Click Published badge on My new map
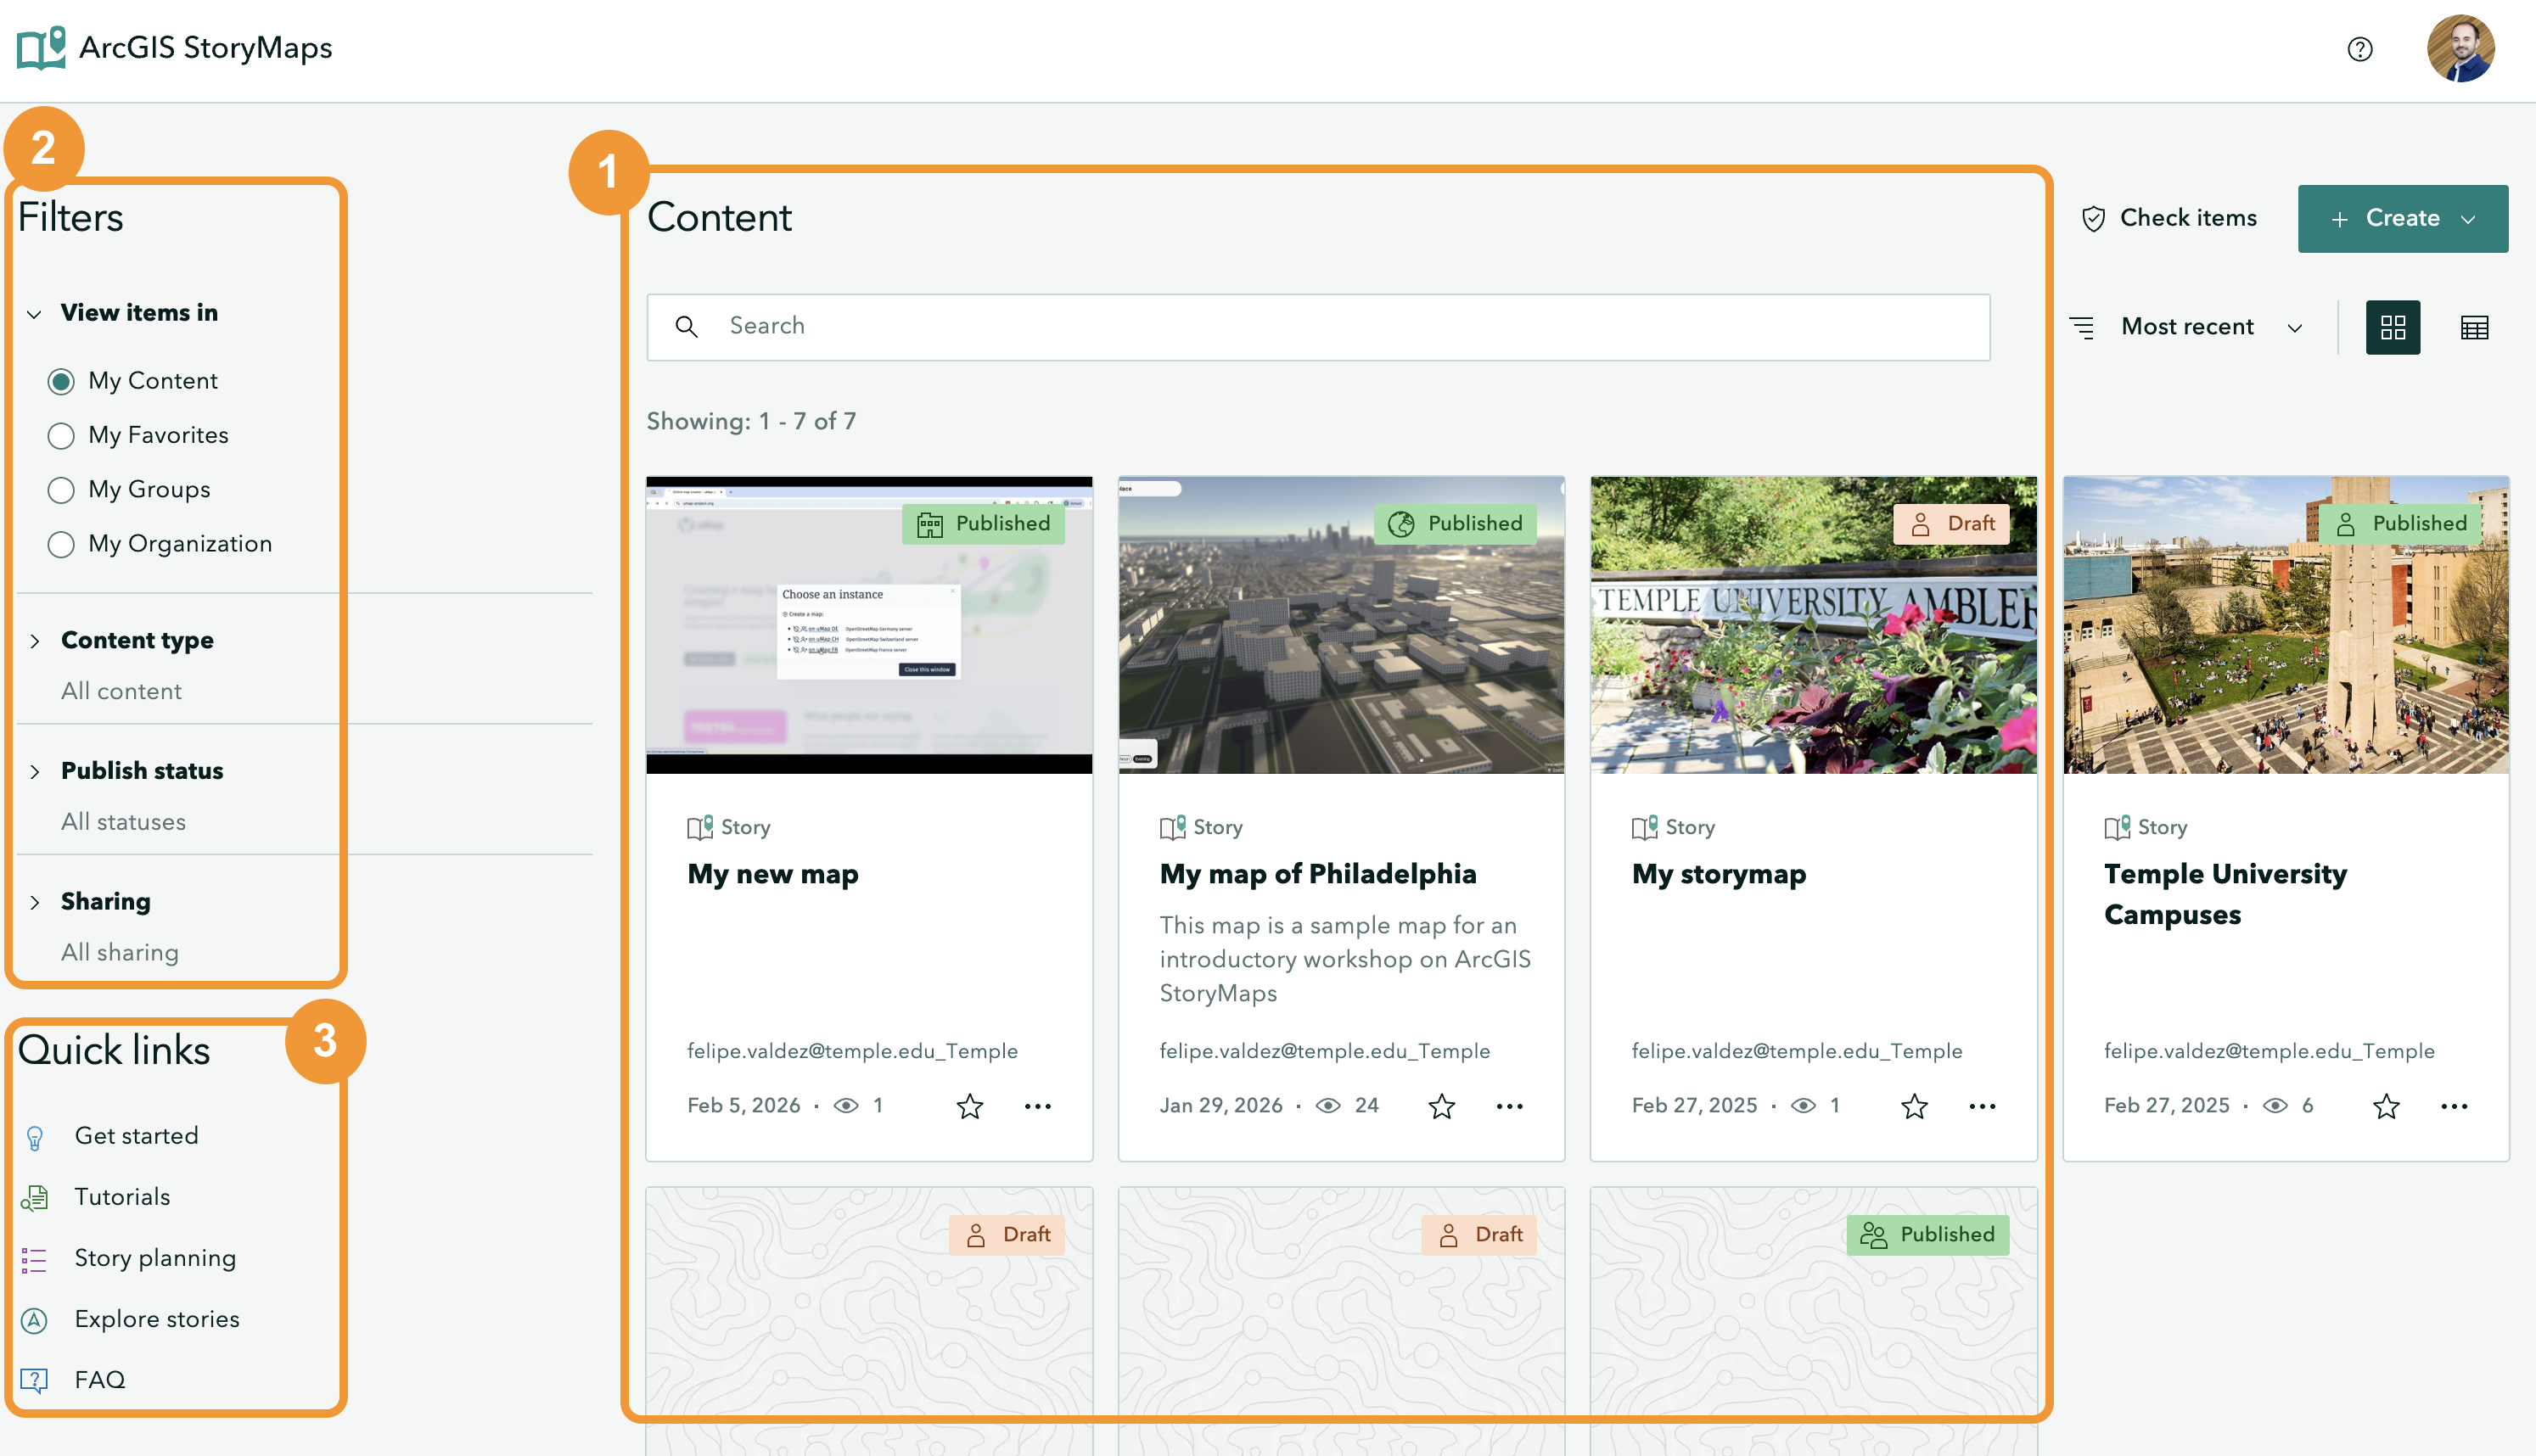This screenshot has height=1456, width=2536. pos(983,524)
